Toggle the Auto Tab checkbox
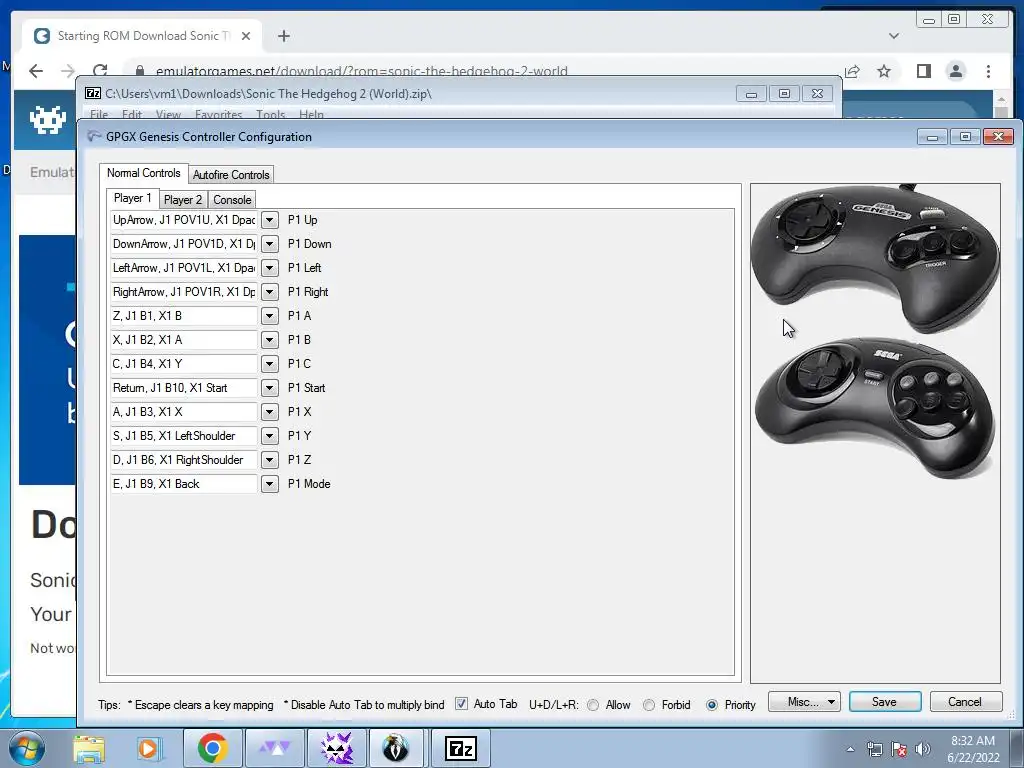Image resolution: width=1024 pixels, height=768 pixels. coord(461,704)
